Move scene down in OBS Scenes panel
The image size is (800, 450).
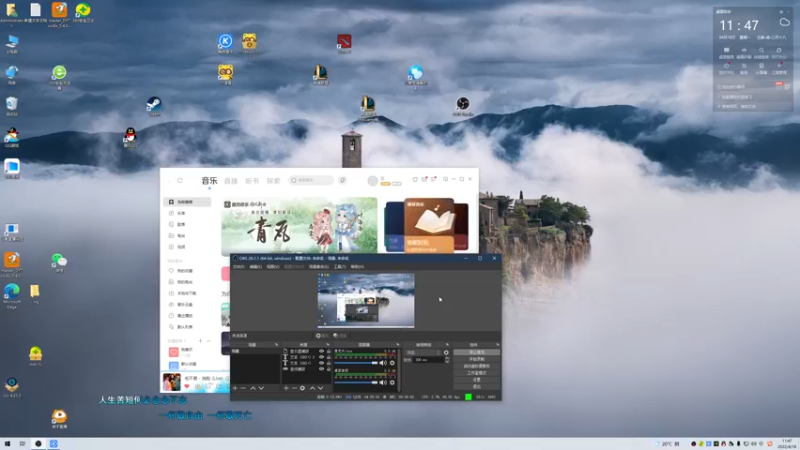(261, 388)
